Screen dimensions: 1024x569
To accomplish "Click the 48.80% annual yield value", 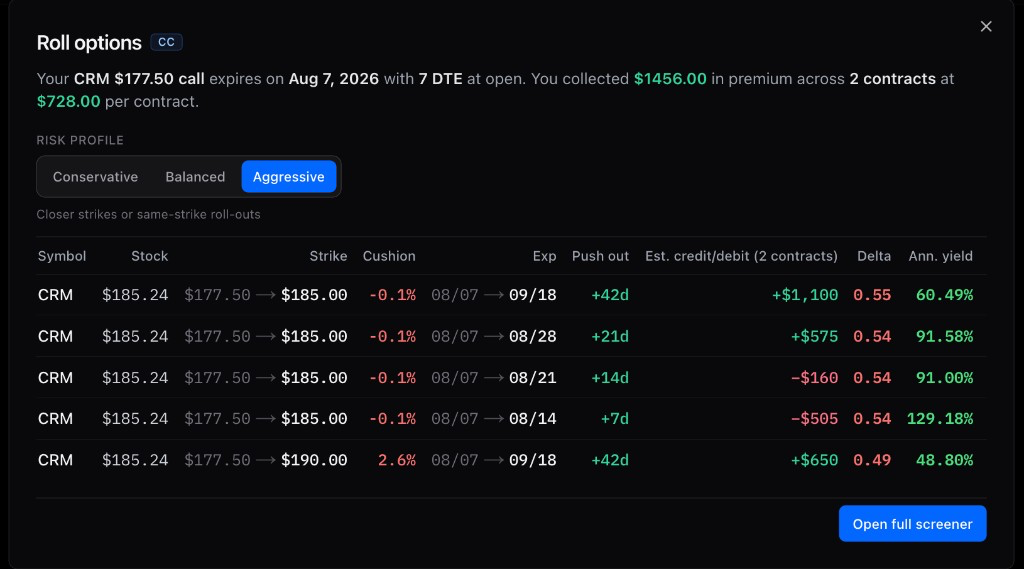I will pyautogui.click(x=944, y=460).
